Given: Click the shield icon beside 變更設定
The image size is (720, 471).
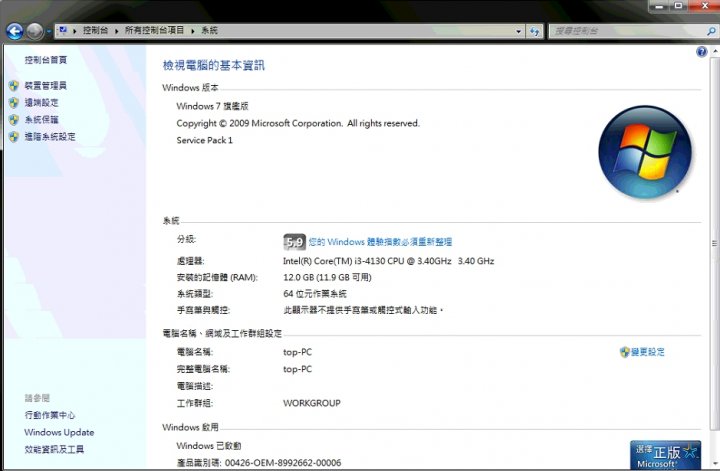Looking at the screenshot, I should point(624,352).
